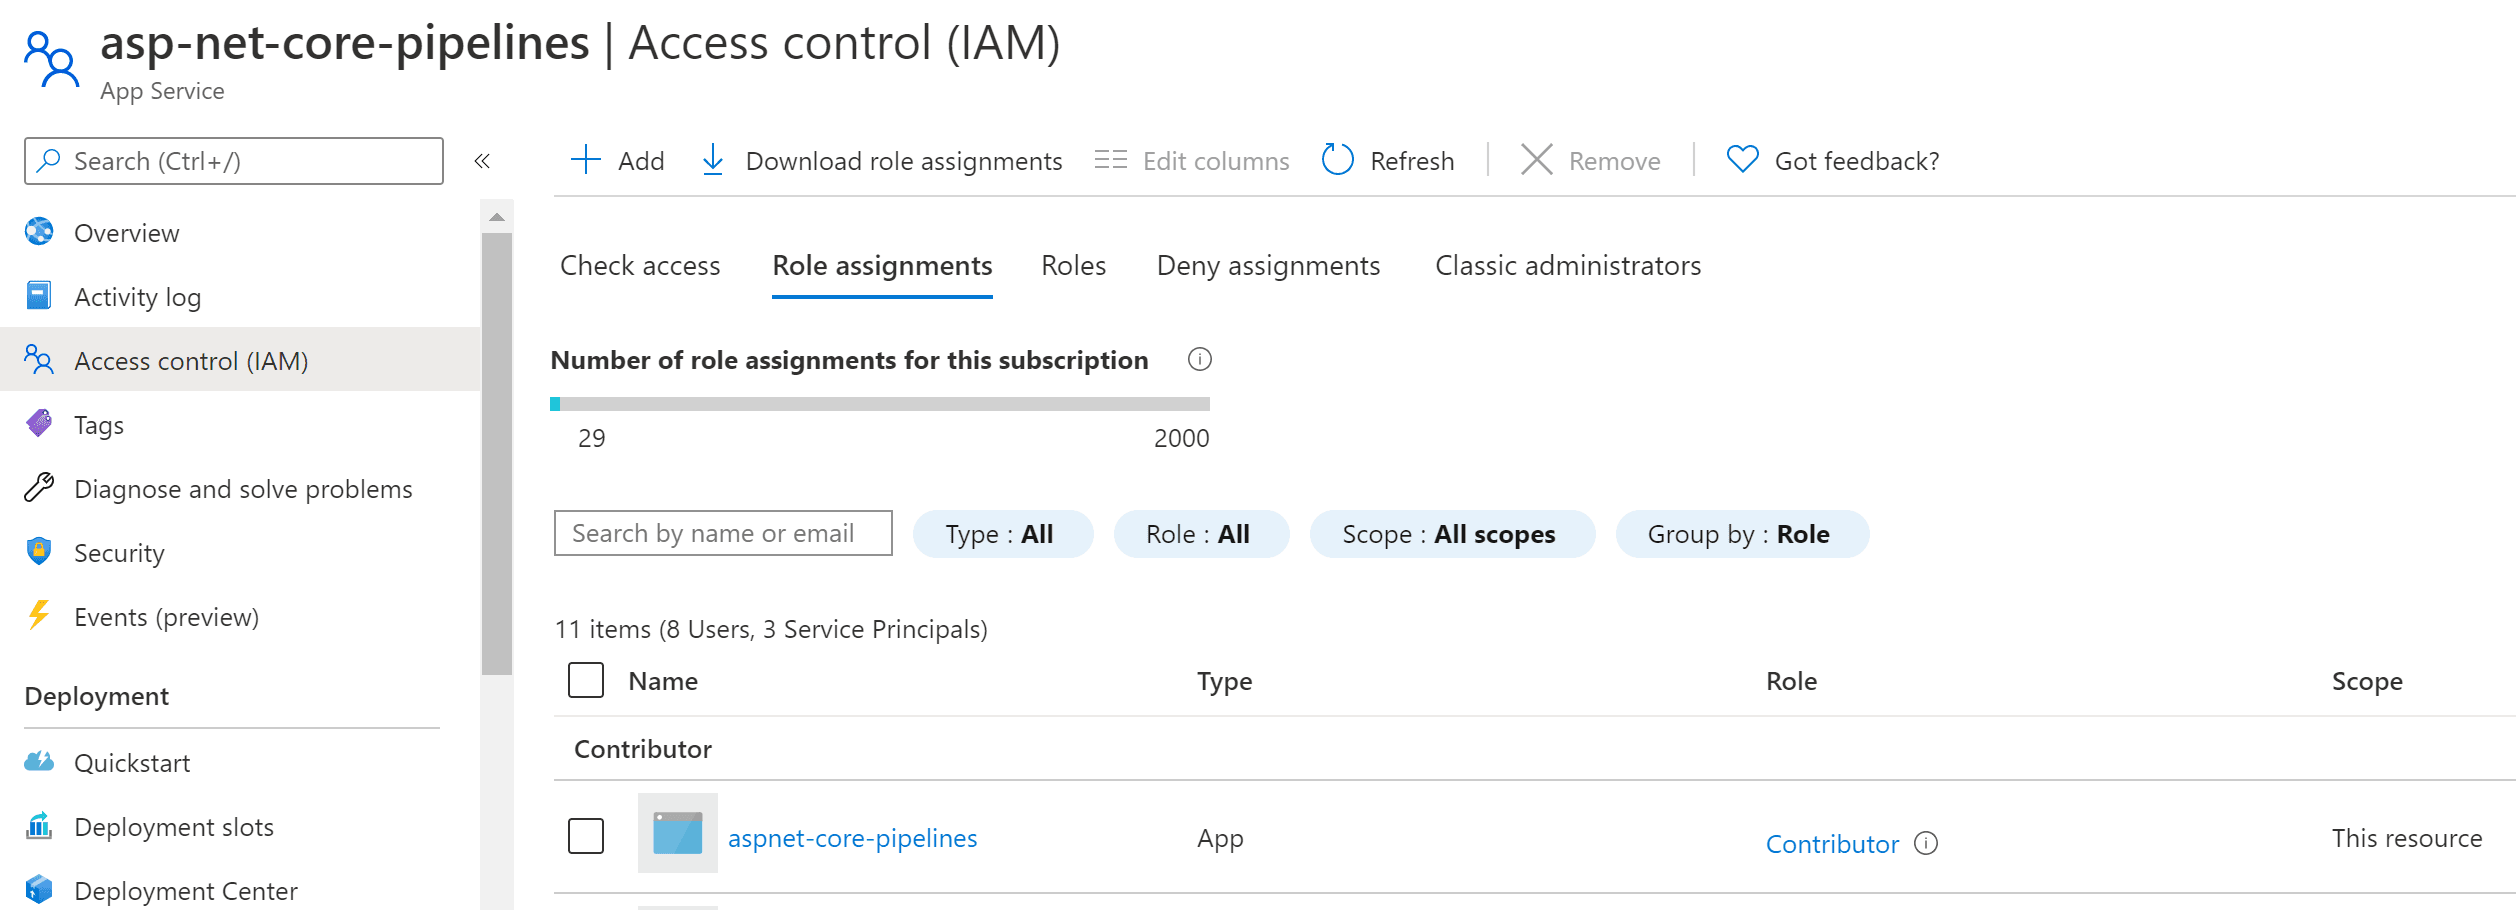
Task: Click the plus icon next to Add
Action: [586, 160]
